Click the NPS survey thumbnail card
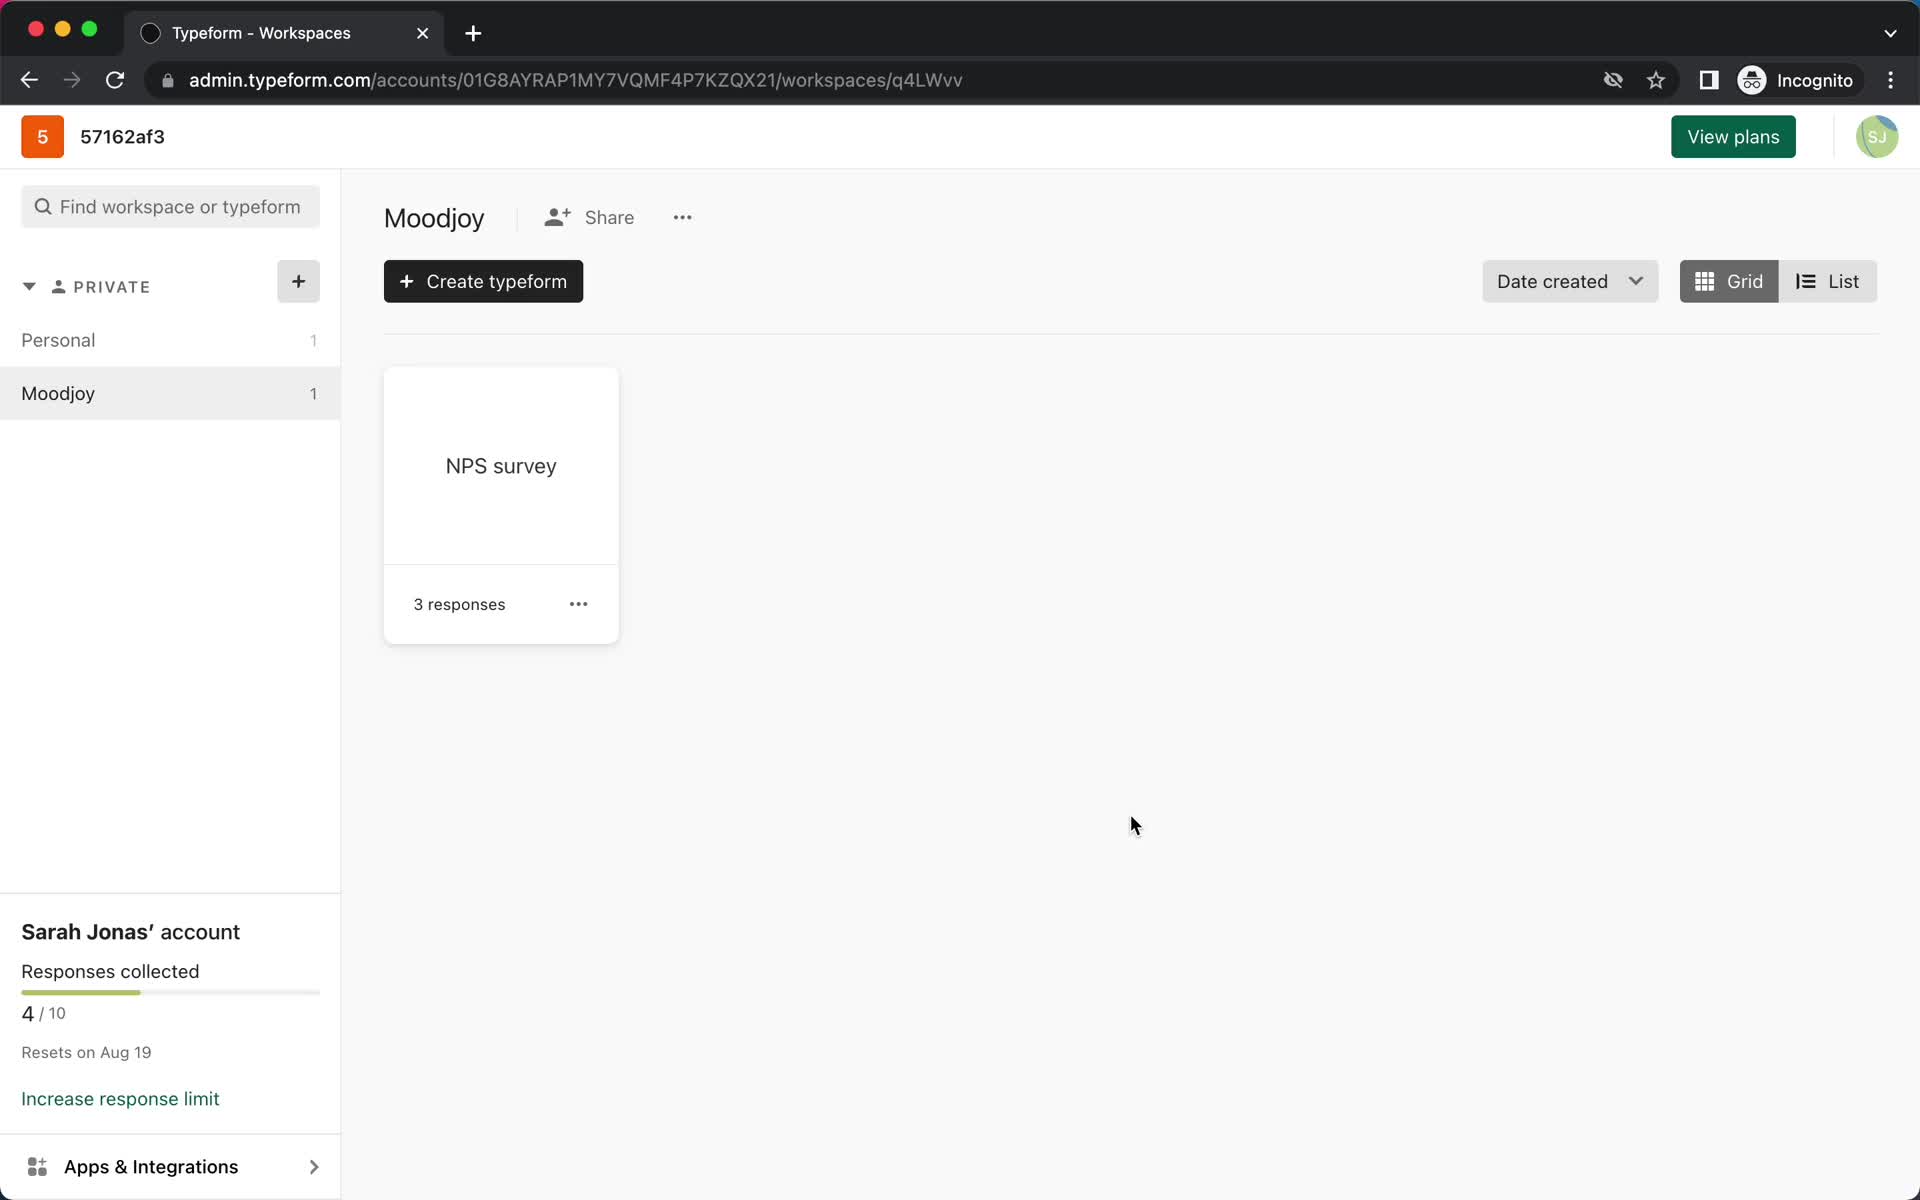 (x=500, y=466)
